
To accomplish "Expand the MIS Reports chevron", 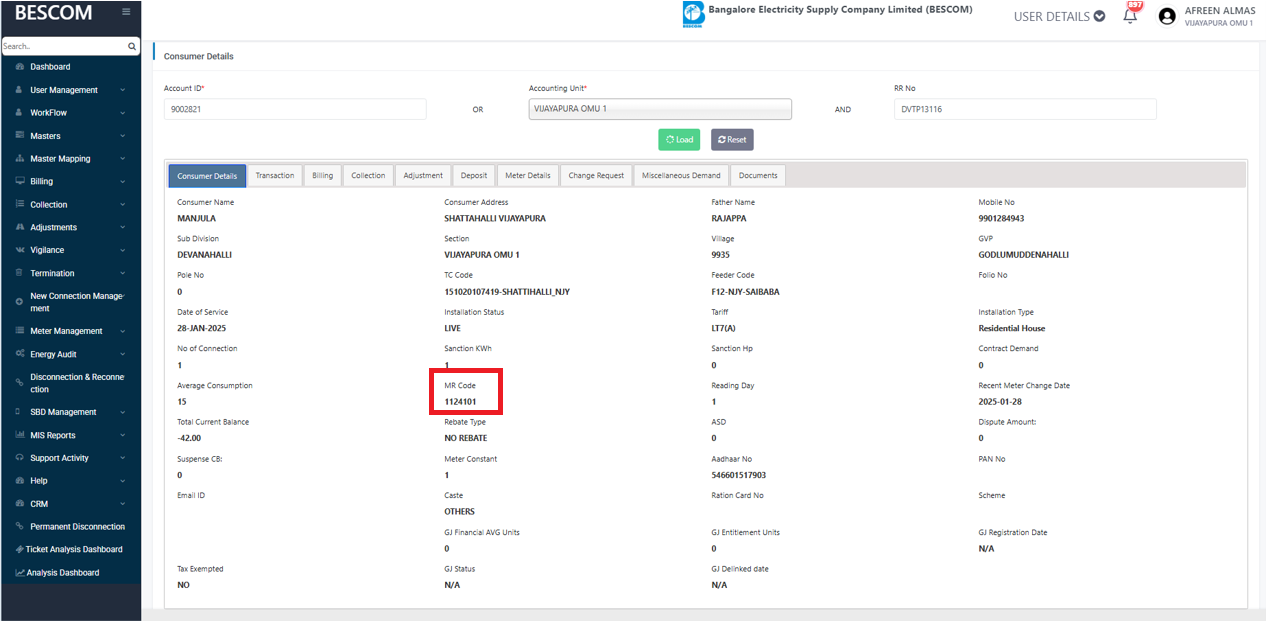I will pyautogui.click(x=122, y=435).
